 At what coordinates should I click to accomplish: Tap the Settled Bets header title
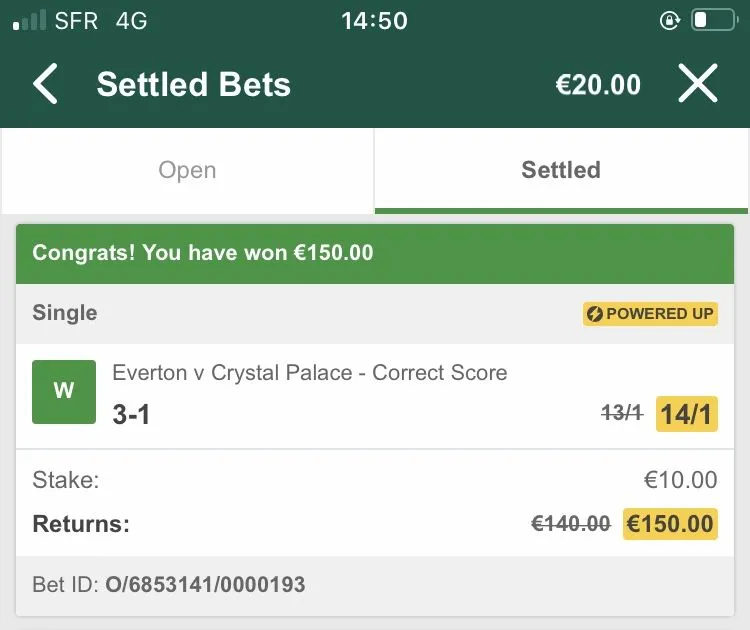click(x=193, y=85)
